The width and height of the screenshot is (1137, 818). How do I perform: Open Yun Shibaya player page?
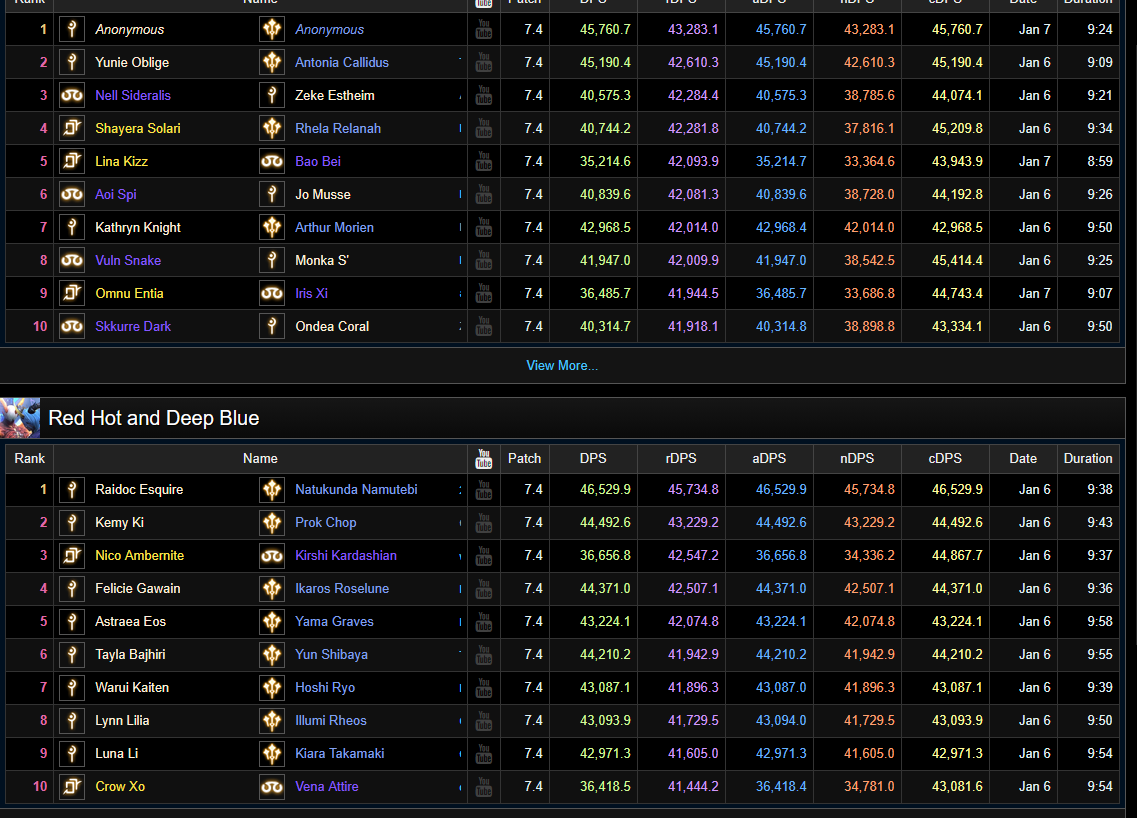[331, 654]
